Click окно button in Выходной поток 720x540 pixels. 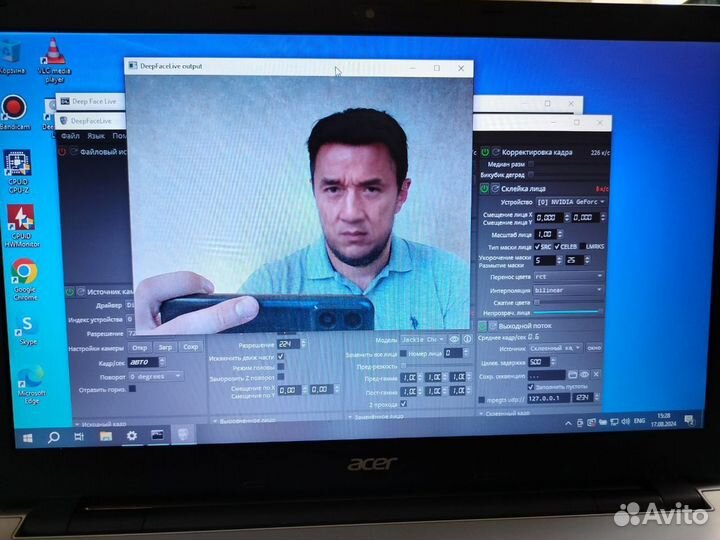594,348
